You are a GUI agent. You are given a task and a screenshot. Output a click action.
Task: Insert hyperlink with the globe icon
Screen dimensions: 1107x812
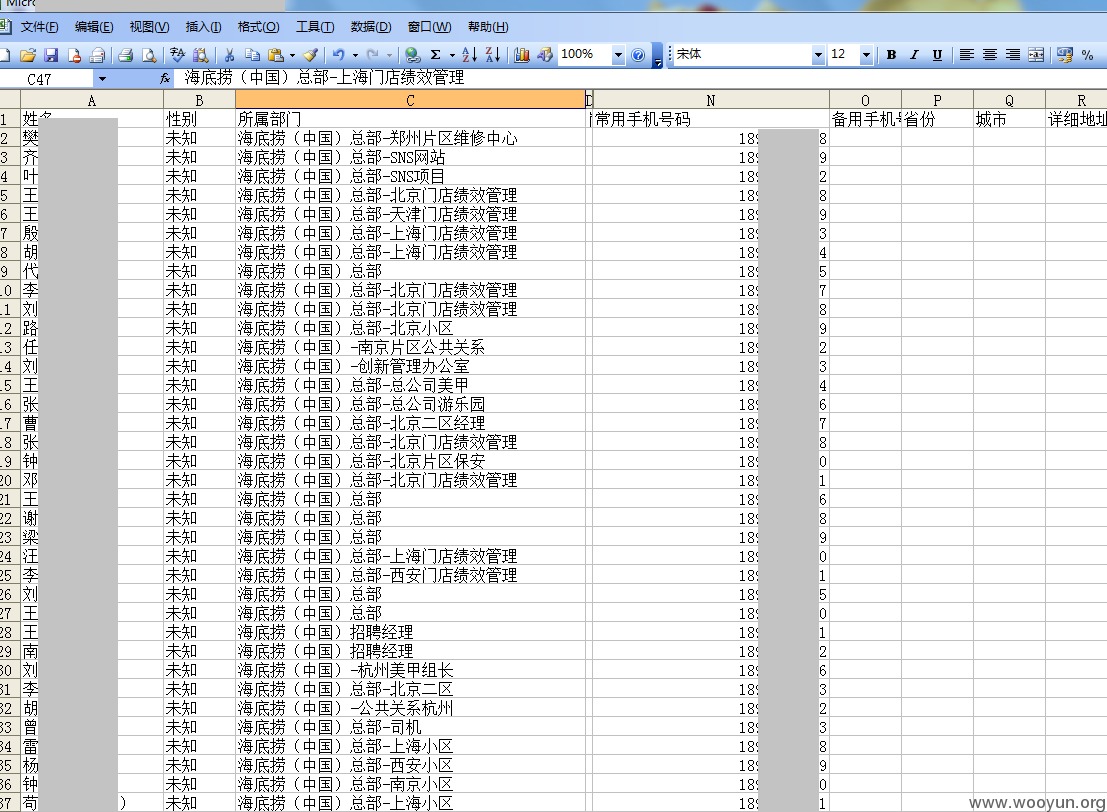tap(413, 54)
